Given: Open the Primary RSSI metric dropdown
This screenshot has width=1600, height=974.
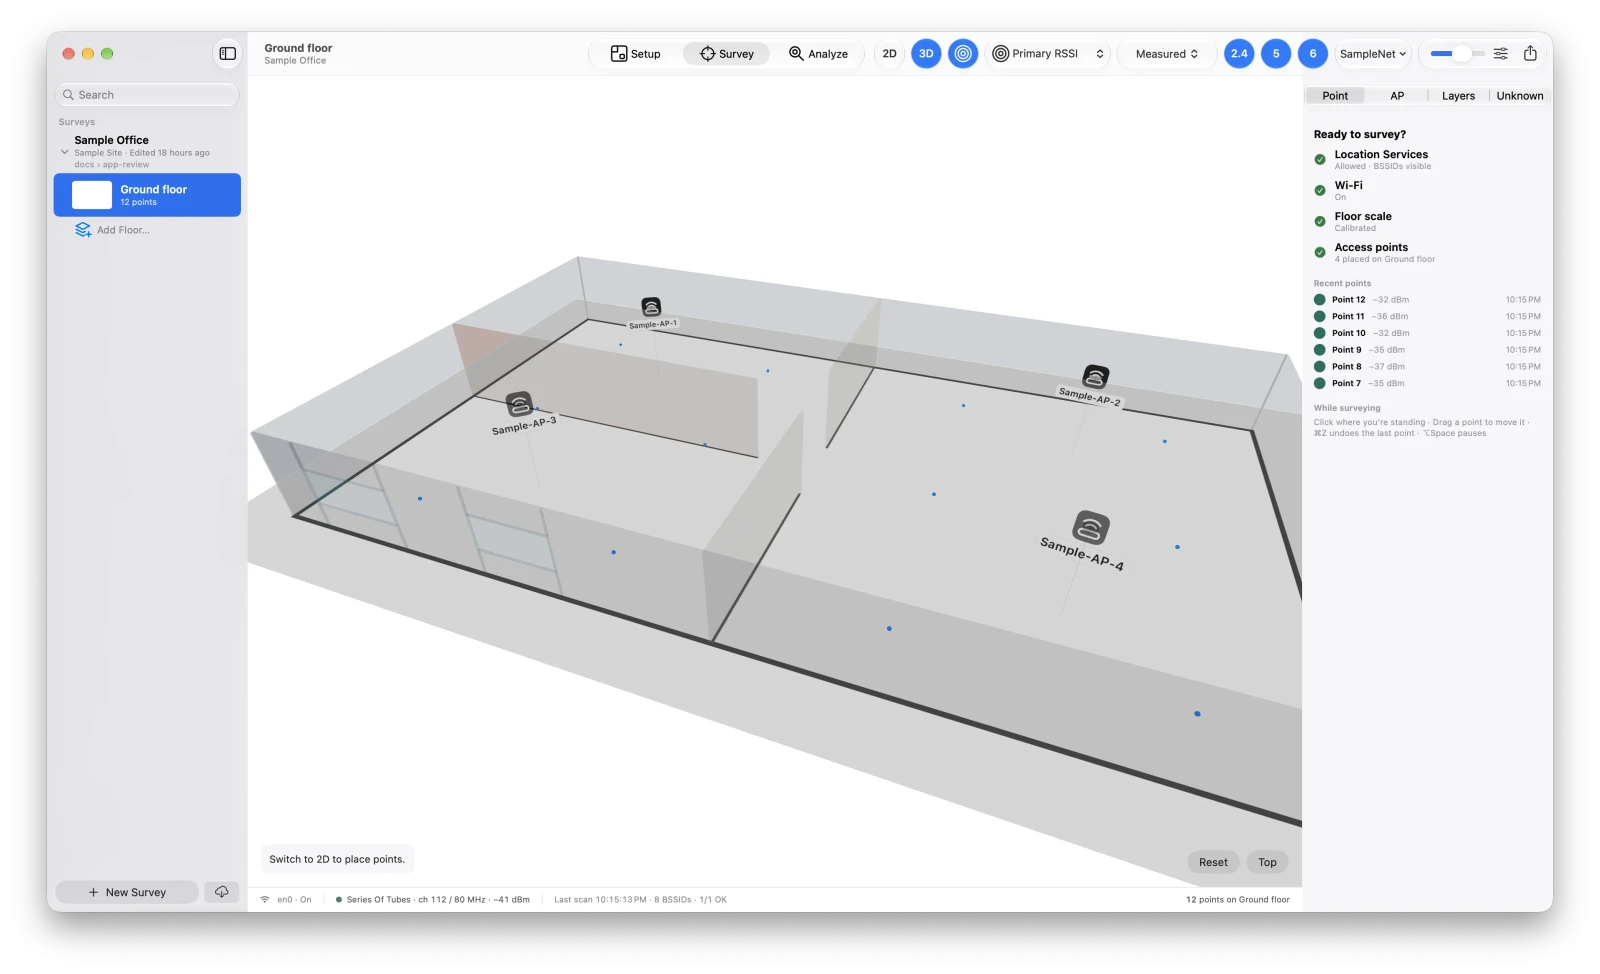Looking at the screenshot, I should point(1048,54).
